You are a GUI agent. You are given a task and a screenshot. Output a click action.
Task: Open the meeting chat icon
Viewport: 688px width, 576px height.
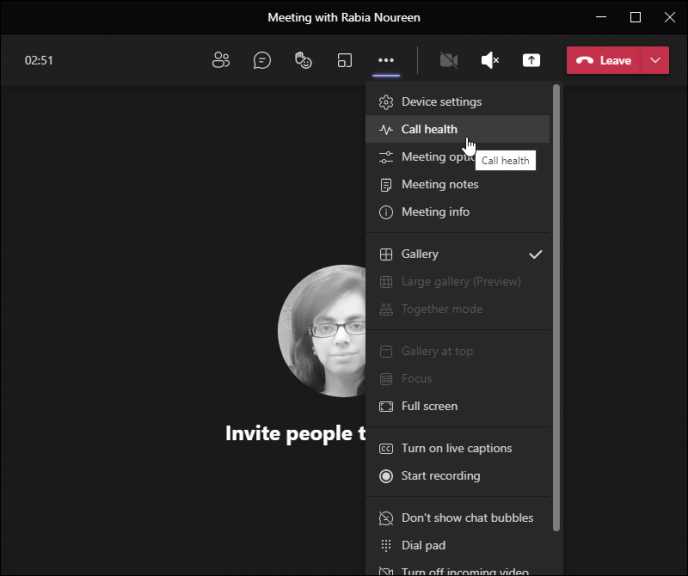coord(262,60)
